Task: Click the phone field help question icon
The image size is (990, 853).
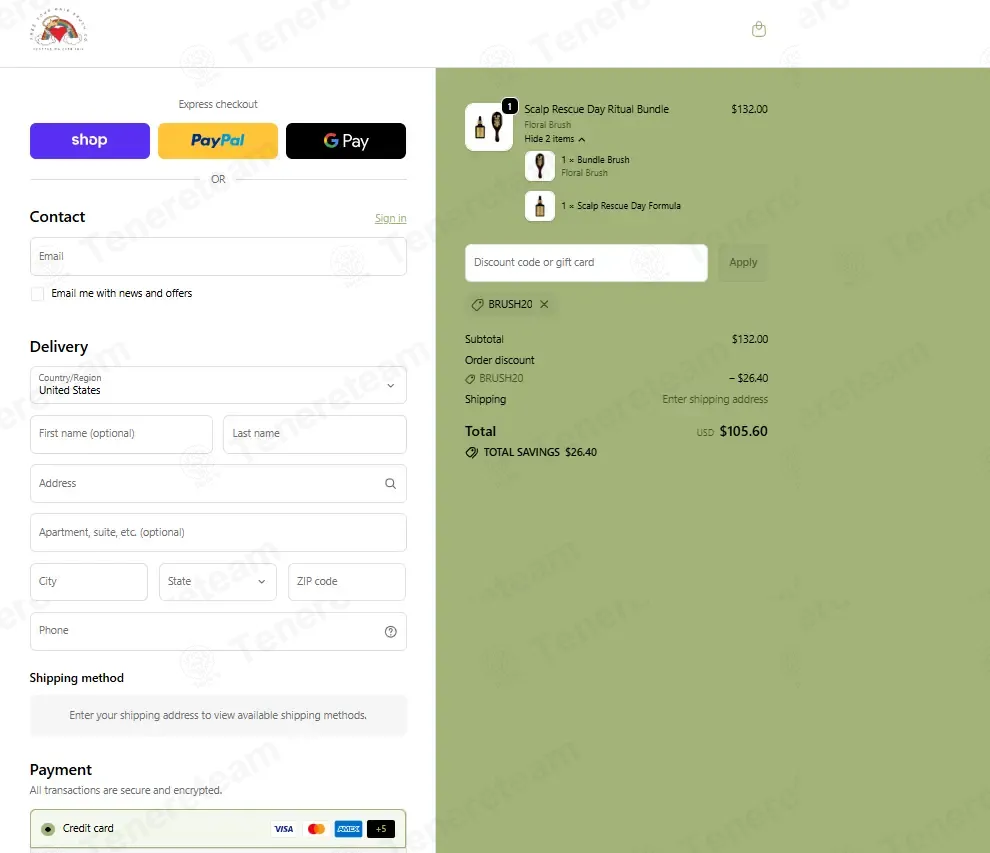Action: click(390, 631)
